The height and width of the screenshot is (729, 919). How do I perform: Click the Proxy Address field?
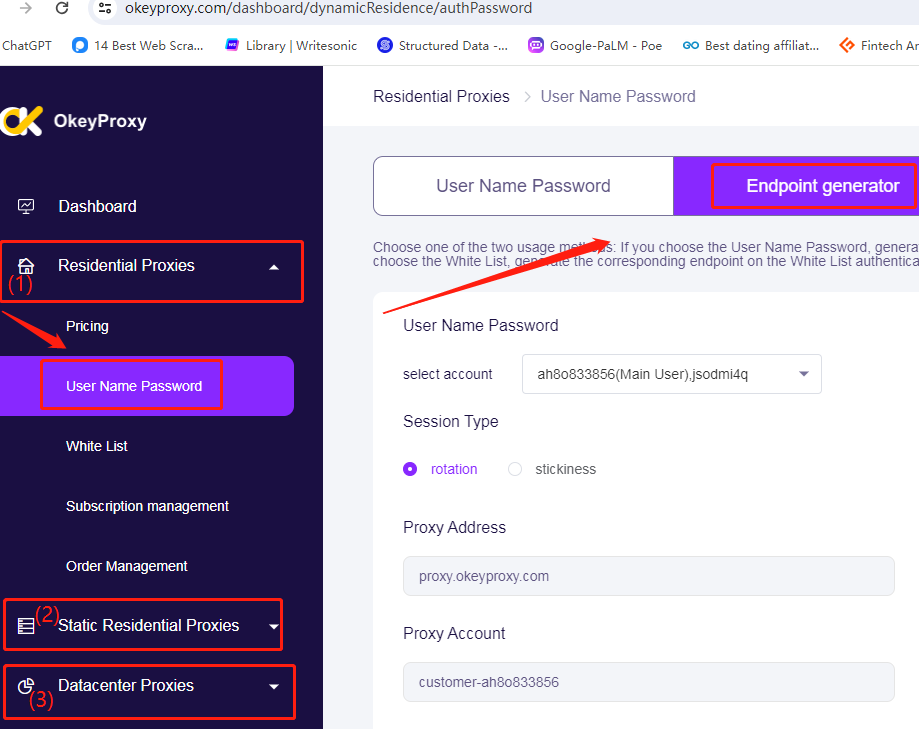tap(648, 576)
